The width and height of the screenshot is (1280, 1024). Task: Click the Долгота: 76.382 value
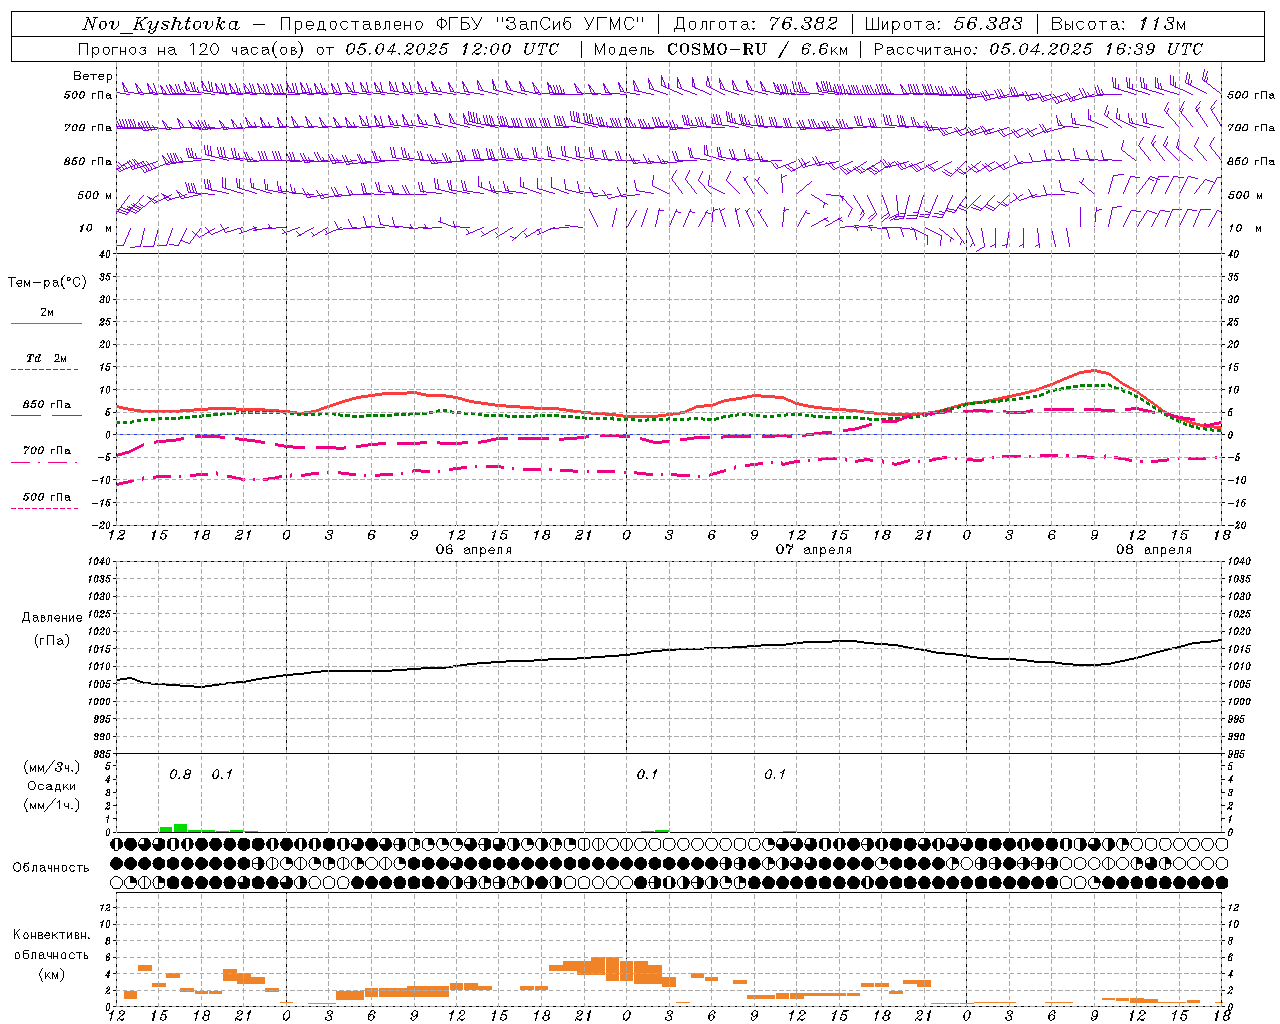[x=756, y=24]
